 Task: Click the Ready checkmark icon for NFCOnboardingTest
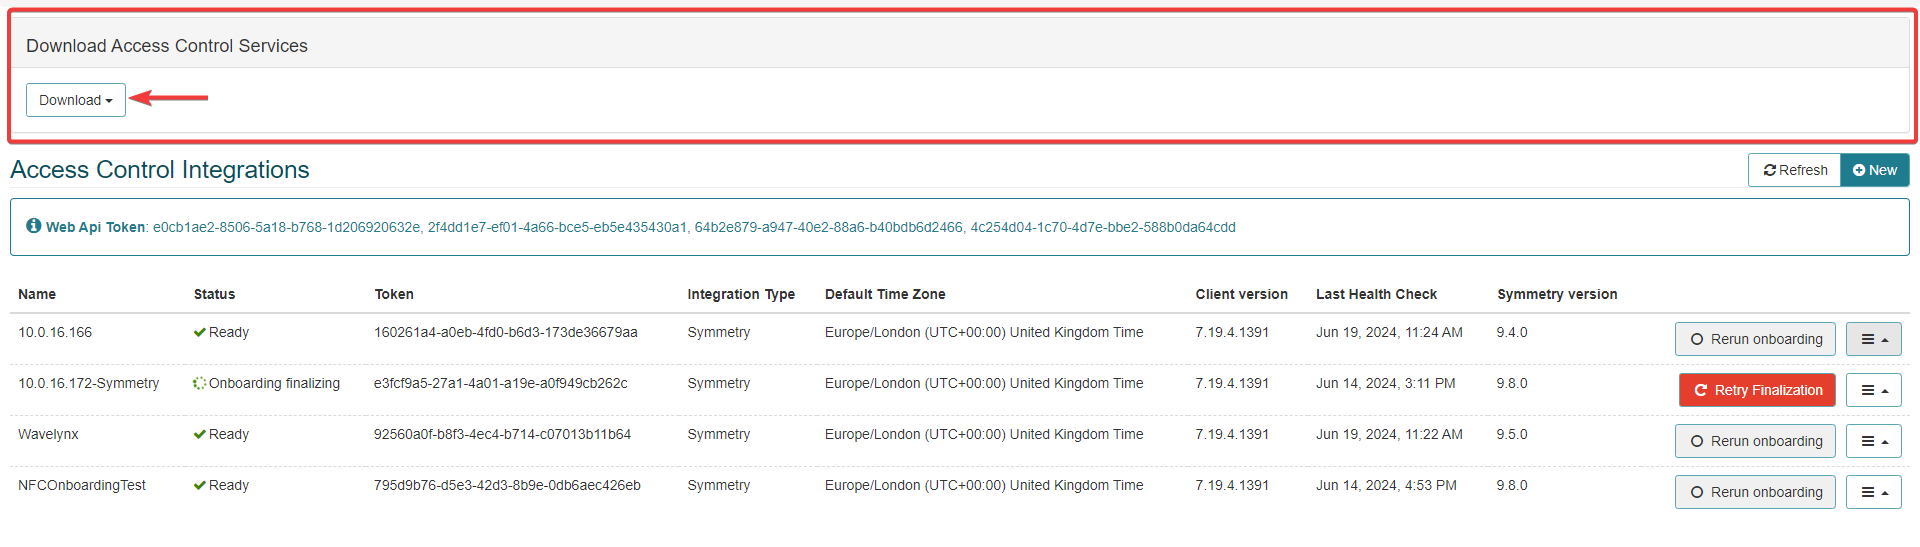point(200,486)
